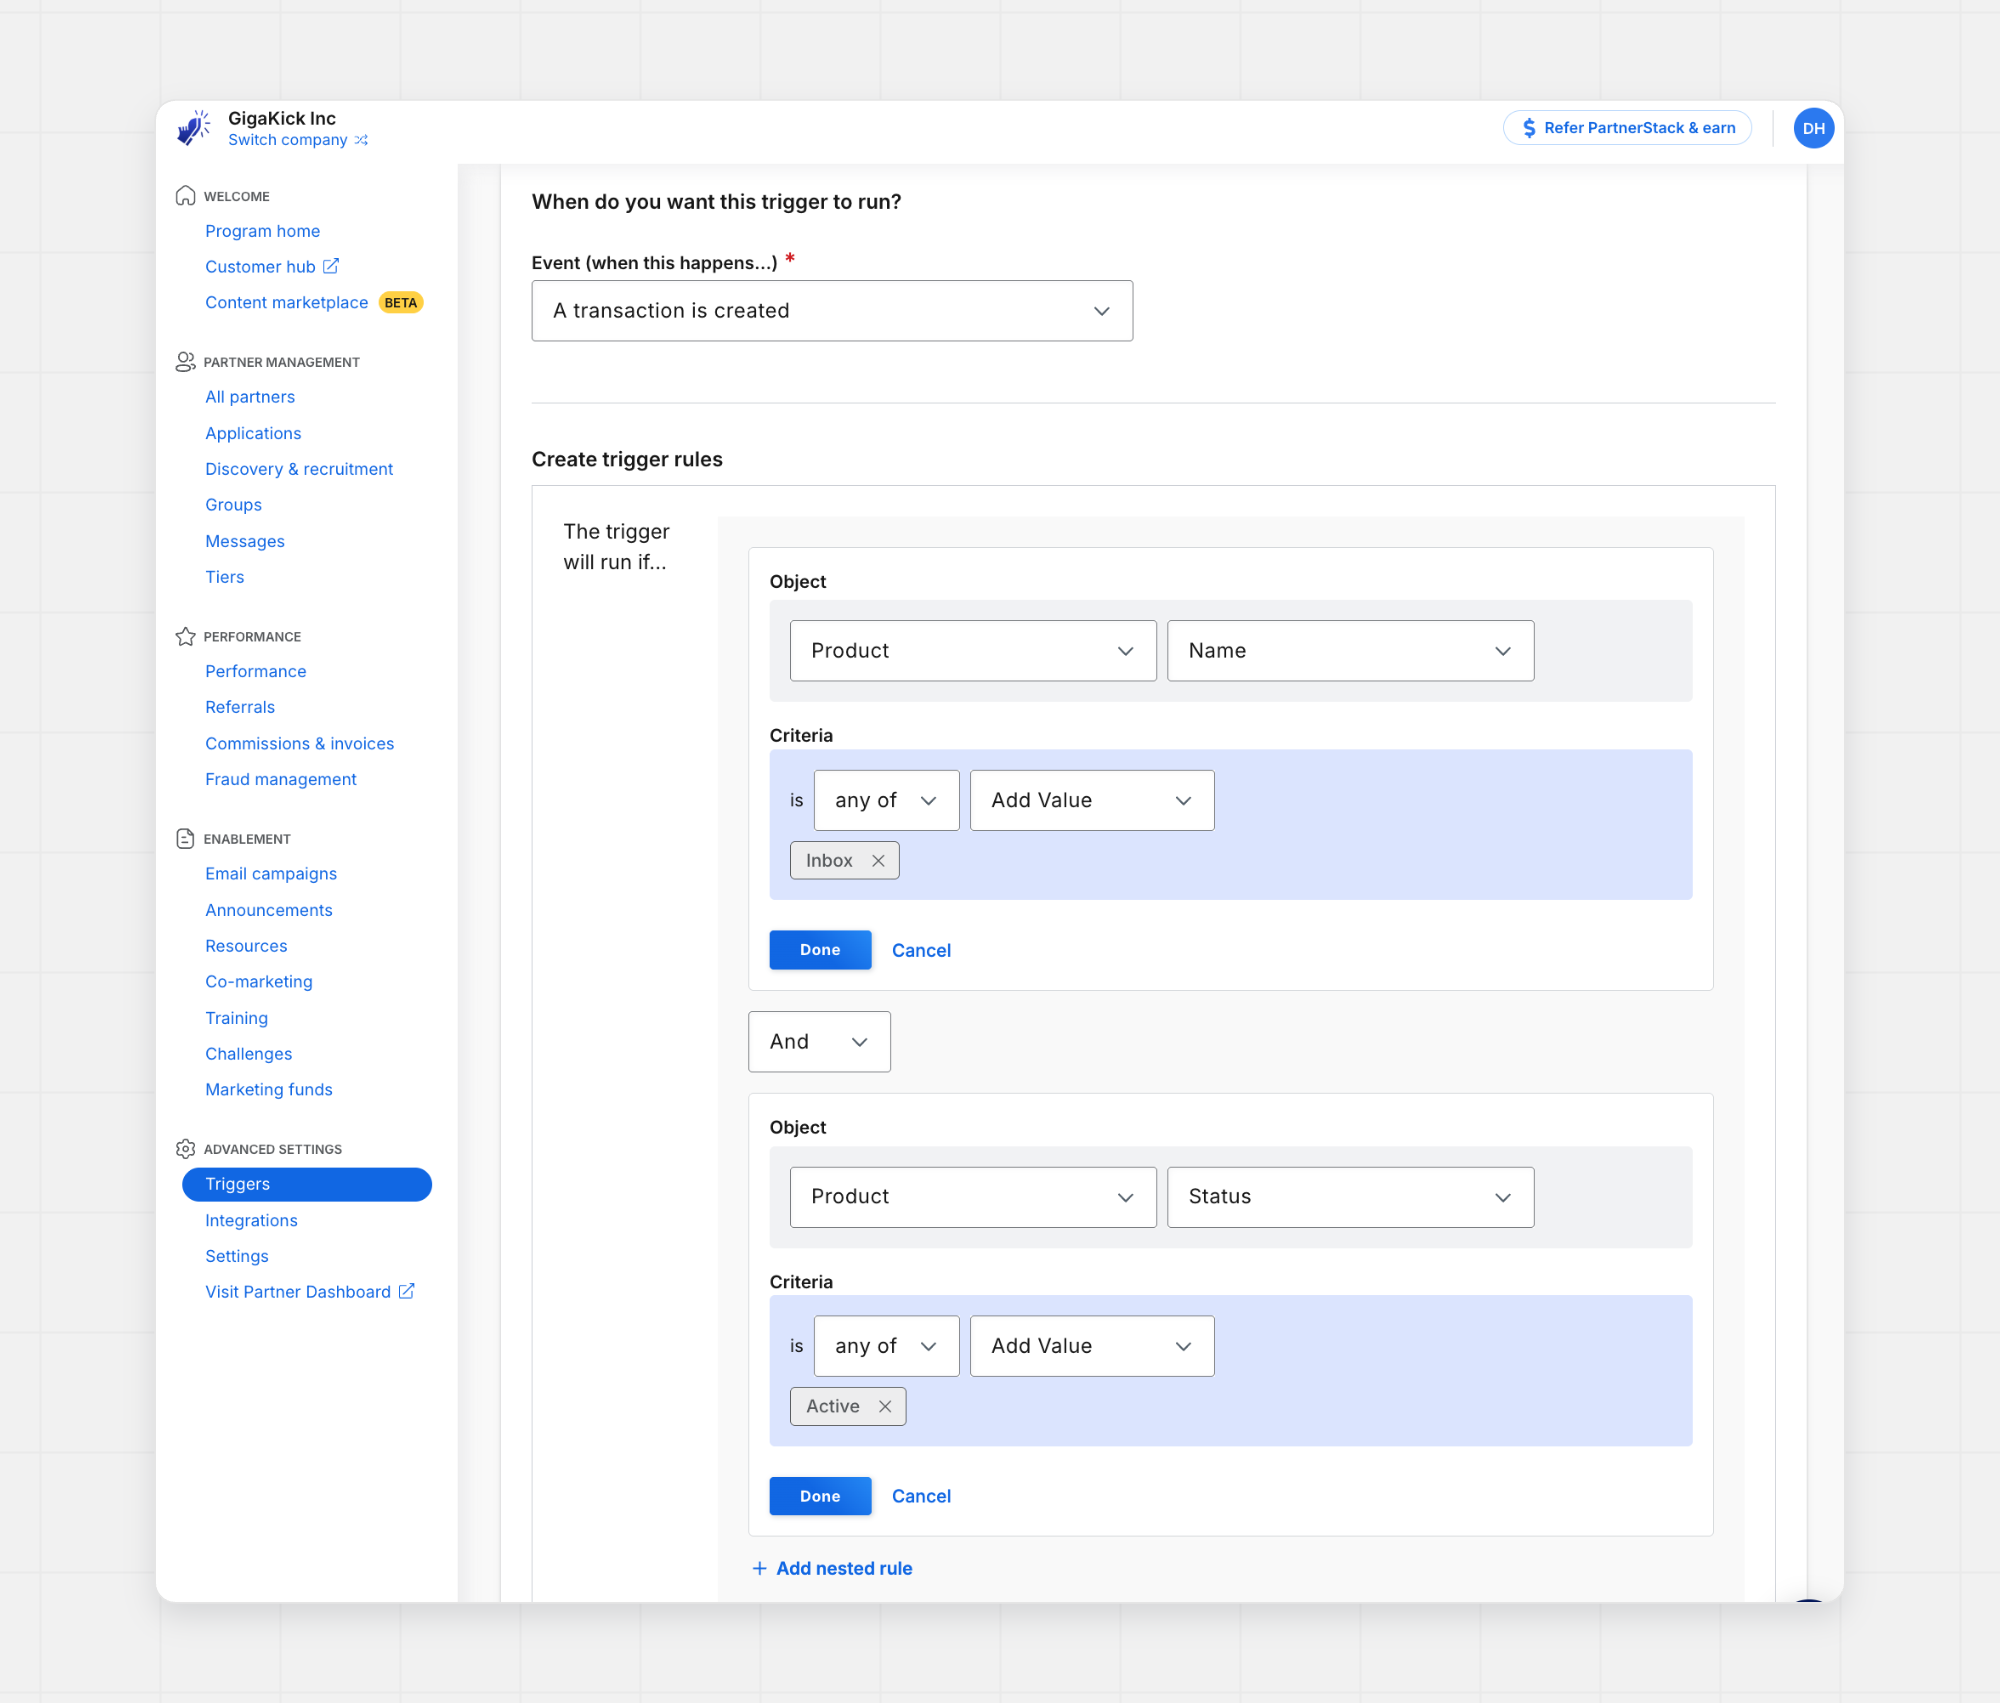Go to Groups
2000x1703 pixels.
click(x=234, y=505)
